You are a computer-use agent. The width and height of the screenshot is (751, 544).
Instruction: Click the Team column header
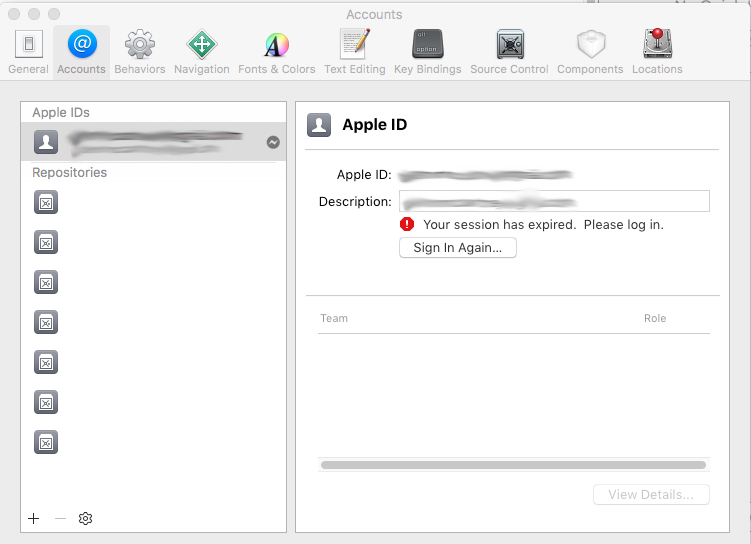click(x=334, y=318)
